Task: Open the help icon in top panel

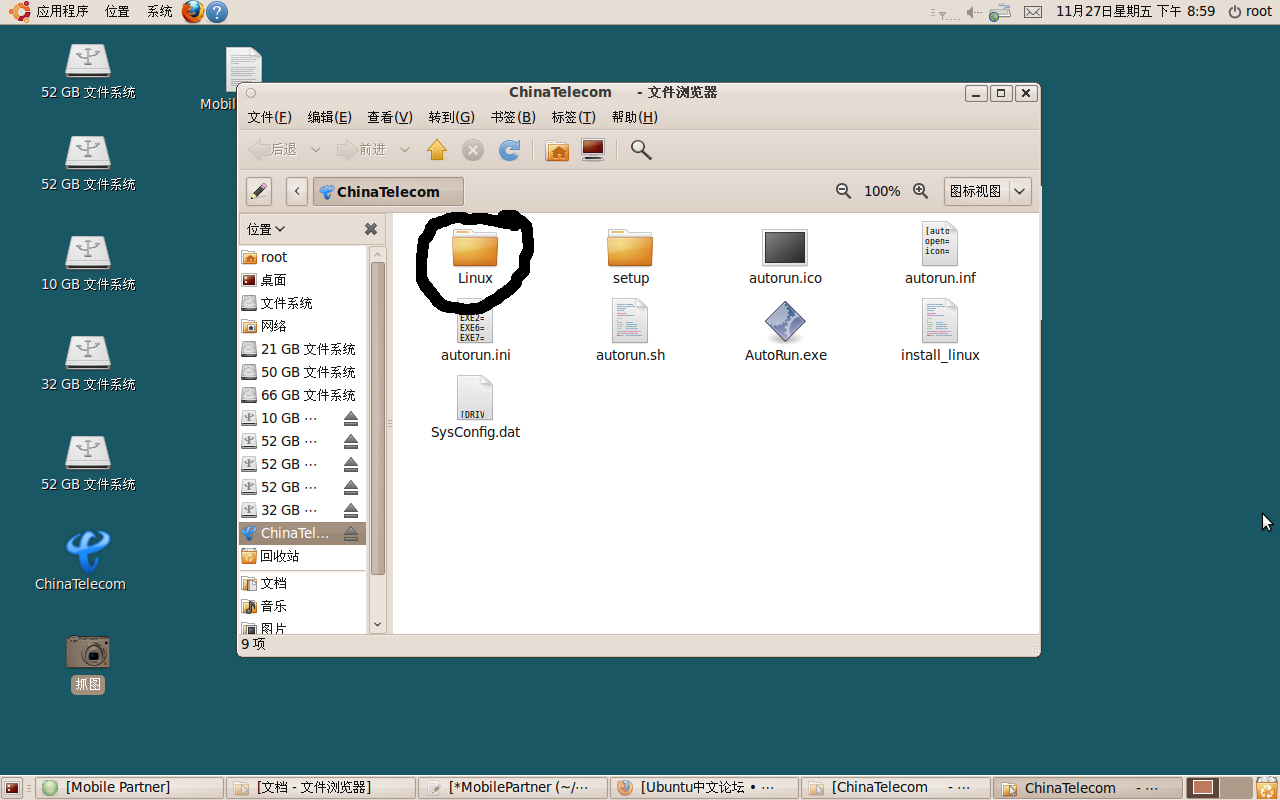Action: coord(217,12)
